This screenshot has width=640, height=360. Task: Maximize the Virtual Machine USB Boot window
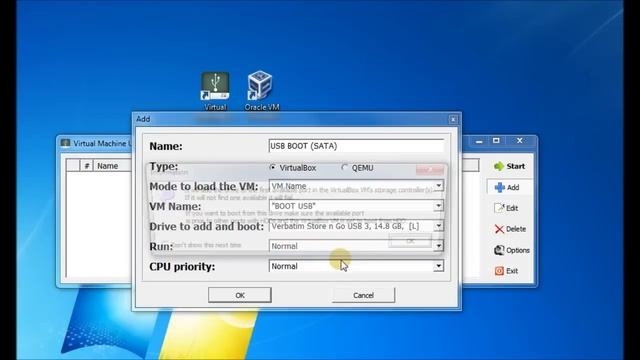pyautogui.click(x=496, y=140)
